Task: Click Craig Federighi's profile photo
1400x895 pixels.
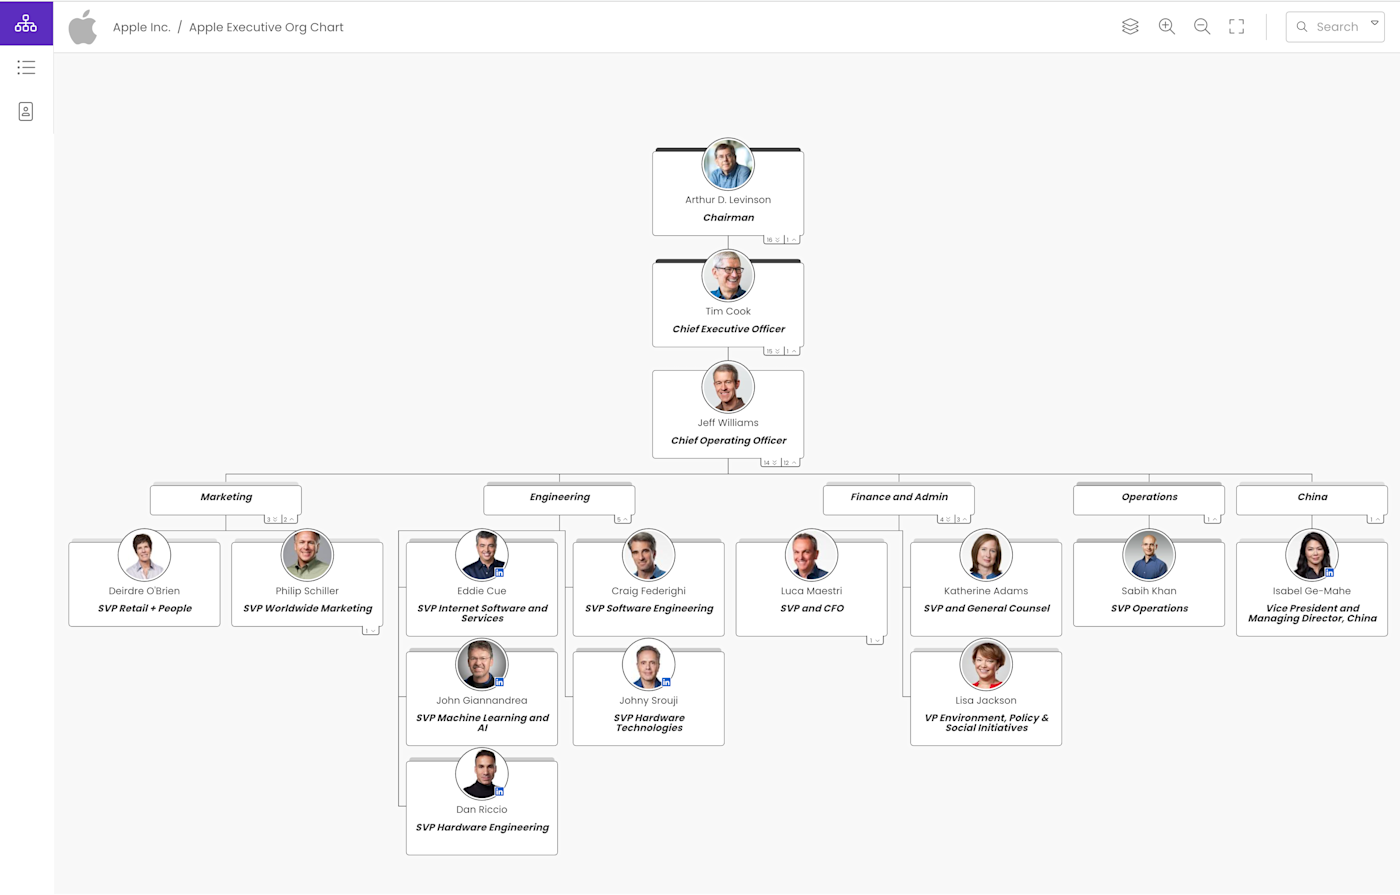Action: coord(648,555)
